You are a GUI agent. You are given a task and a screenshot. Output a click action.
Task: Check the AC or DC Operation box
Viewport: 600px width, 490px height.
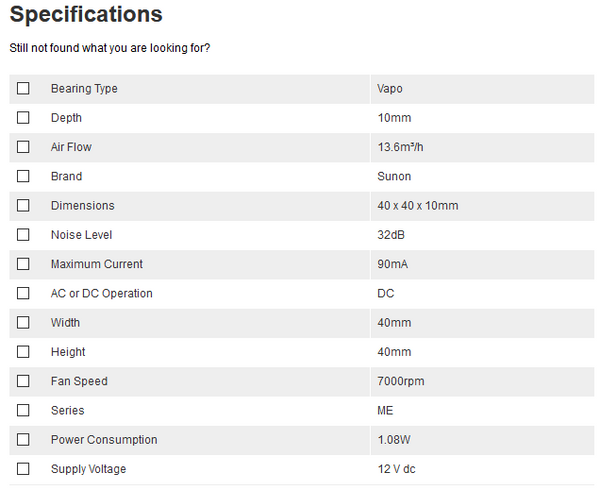(x=23, y=294)
